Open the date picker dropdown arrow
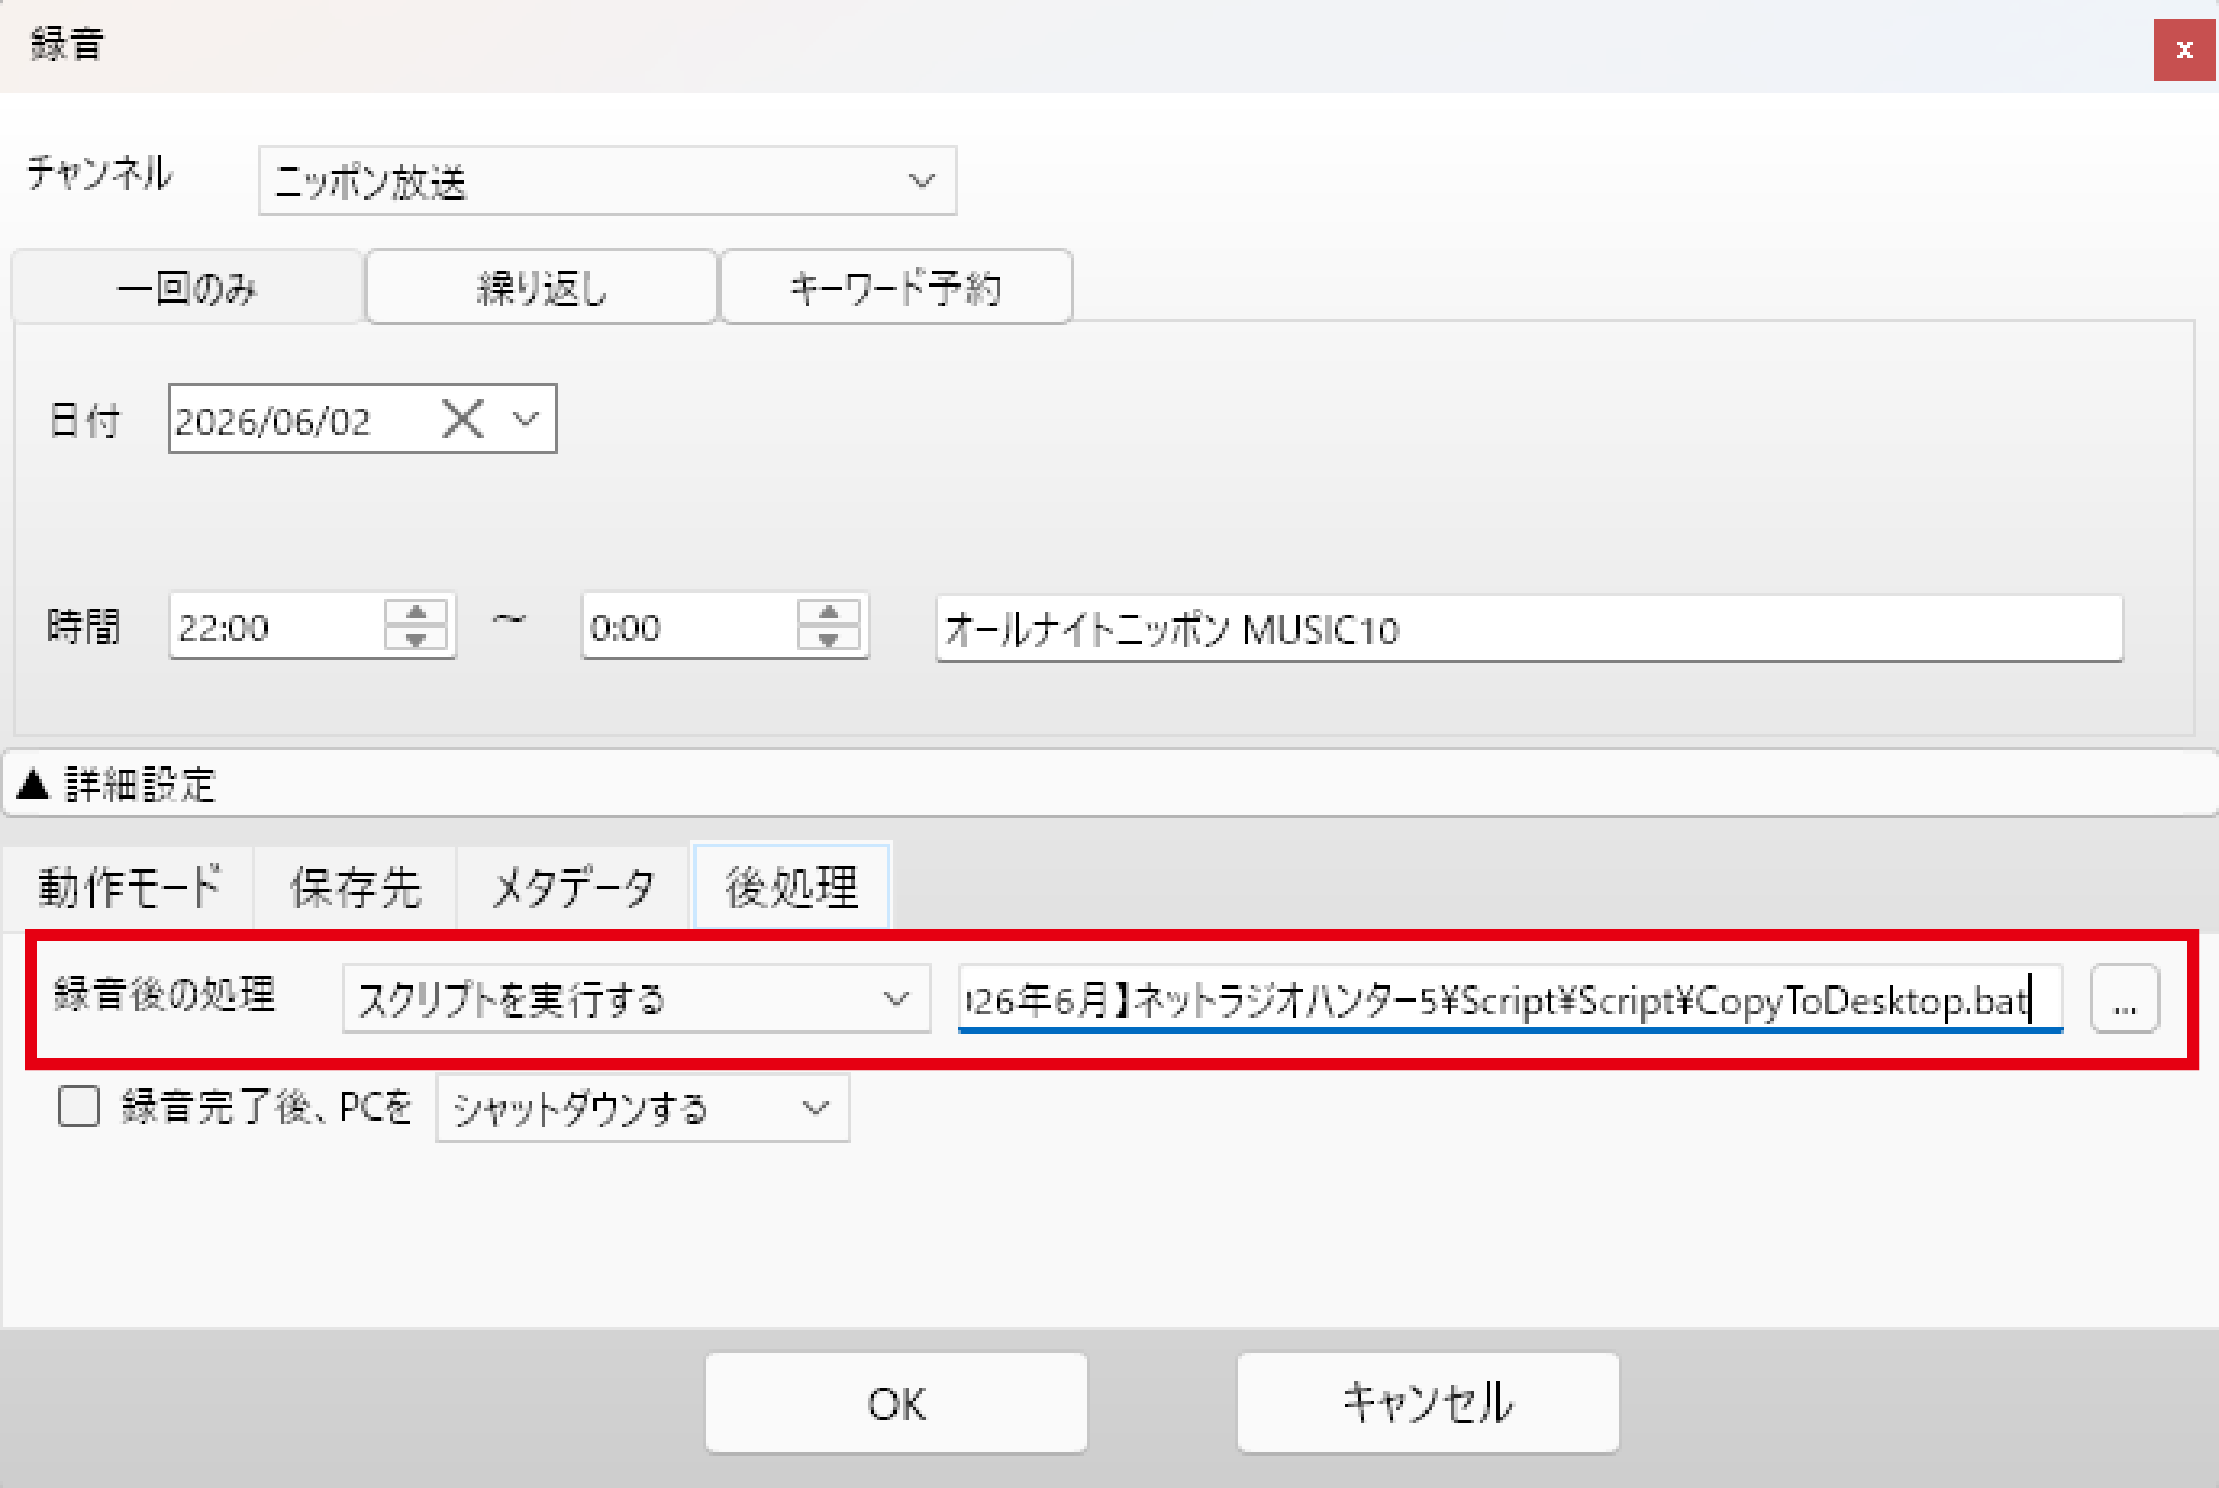The height and width of the screenshot is (1488, 2219). [x=526, y=419]
